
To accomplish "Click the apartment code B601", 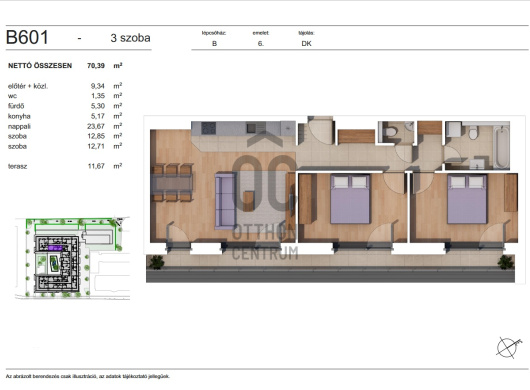I will 27,37.
